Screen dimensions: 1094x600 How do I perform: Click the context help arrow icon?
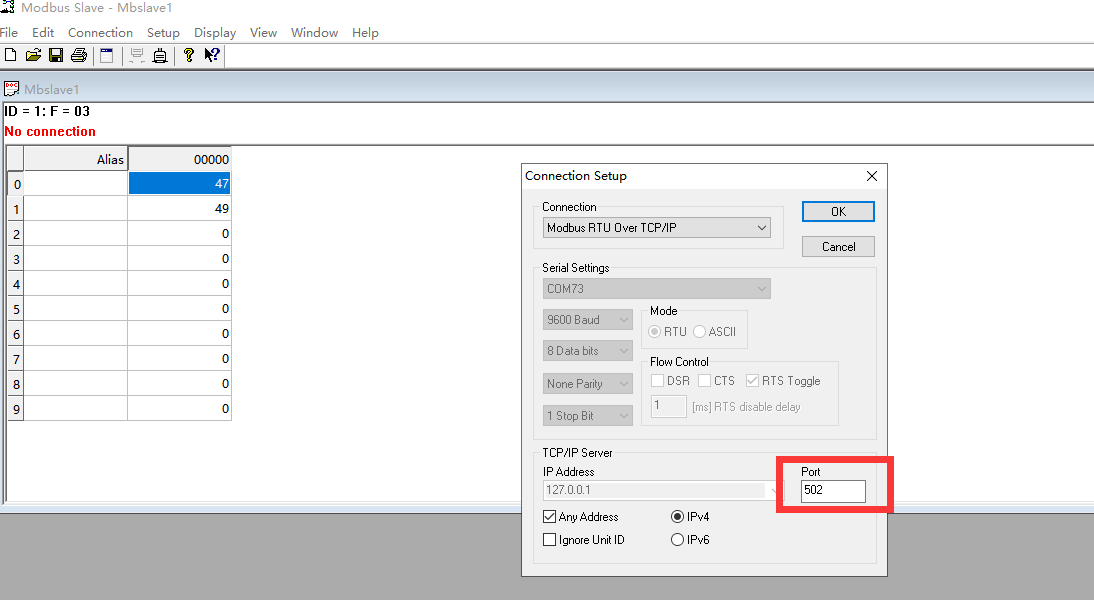(212, 55)
